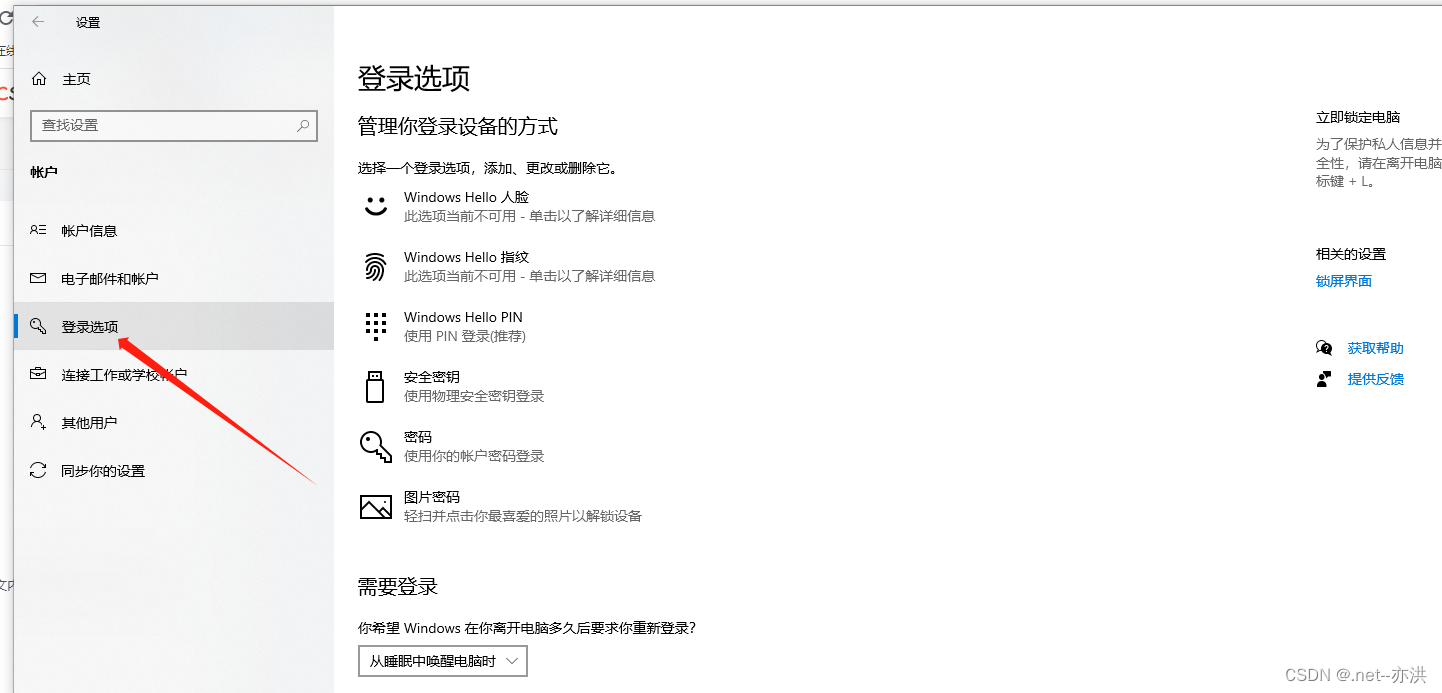Click the search magnifier in 查找设置 box
Image resolution: width=1442 pixels, height=693 pixels.
(x=303, y=126)
